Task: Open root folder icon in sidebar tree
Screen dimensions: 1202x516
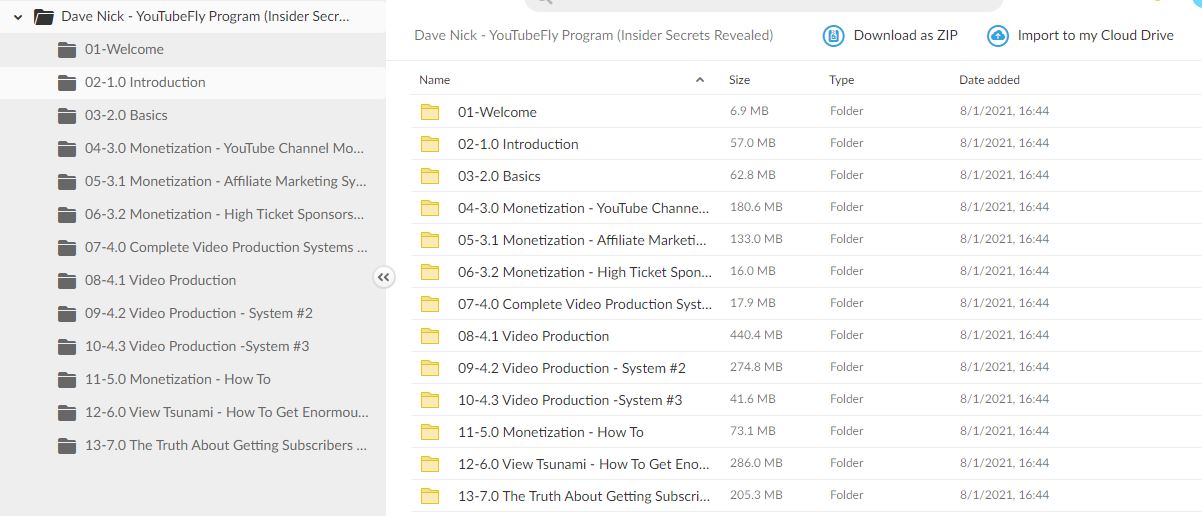Action: point(43,17)
